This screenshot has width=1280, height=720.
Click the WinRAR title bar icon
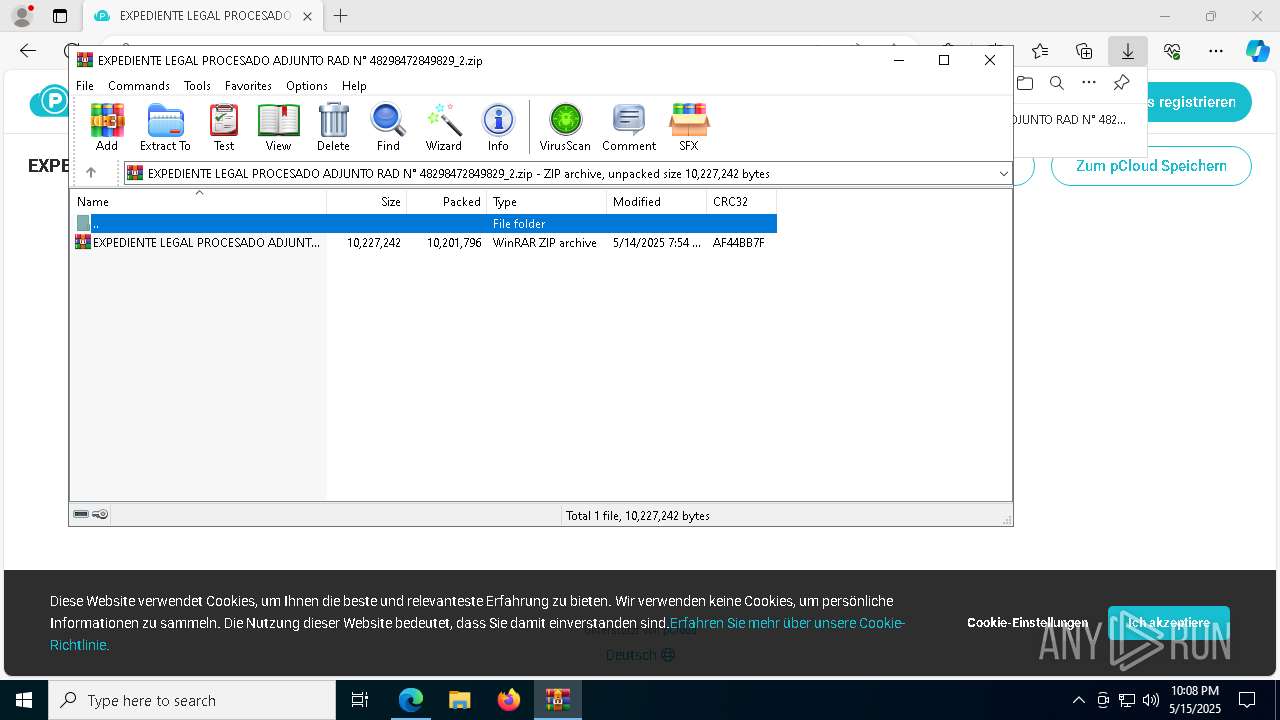(x=85, y=60)
